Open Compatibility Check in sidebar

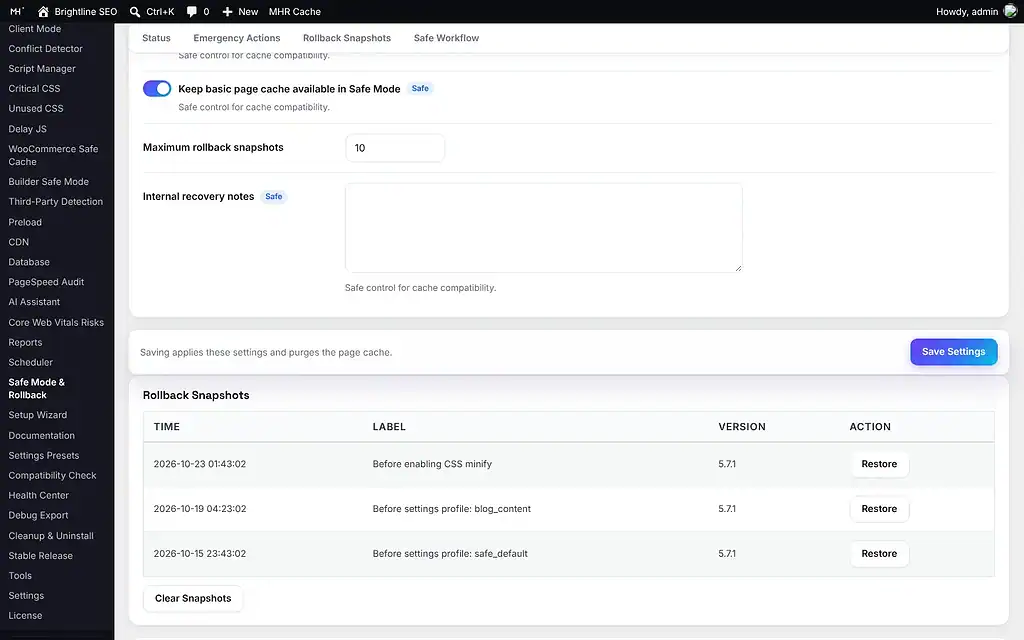click(x=52, y=475)
